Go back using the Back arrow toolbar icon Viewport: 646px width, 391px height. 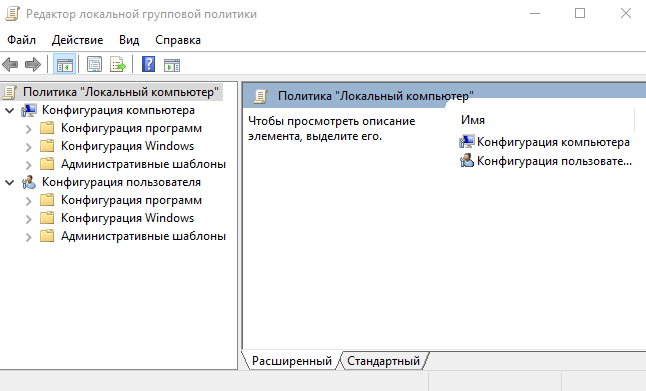tap(10, 65)
